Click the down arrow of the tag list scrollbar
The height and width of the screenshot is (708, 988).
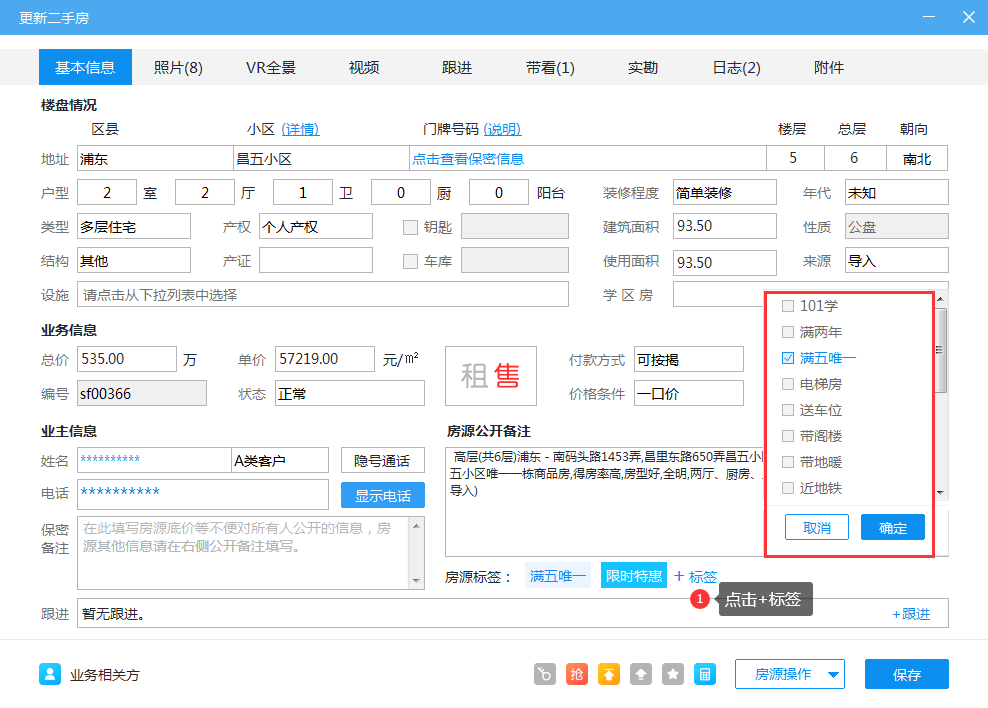[940, 493]
